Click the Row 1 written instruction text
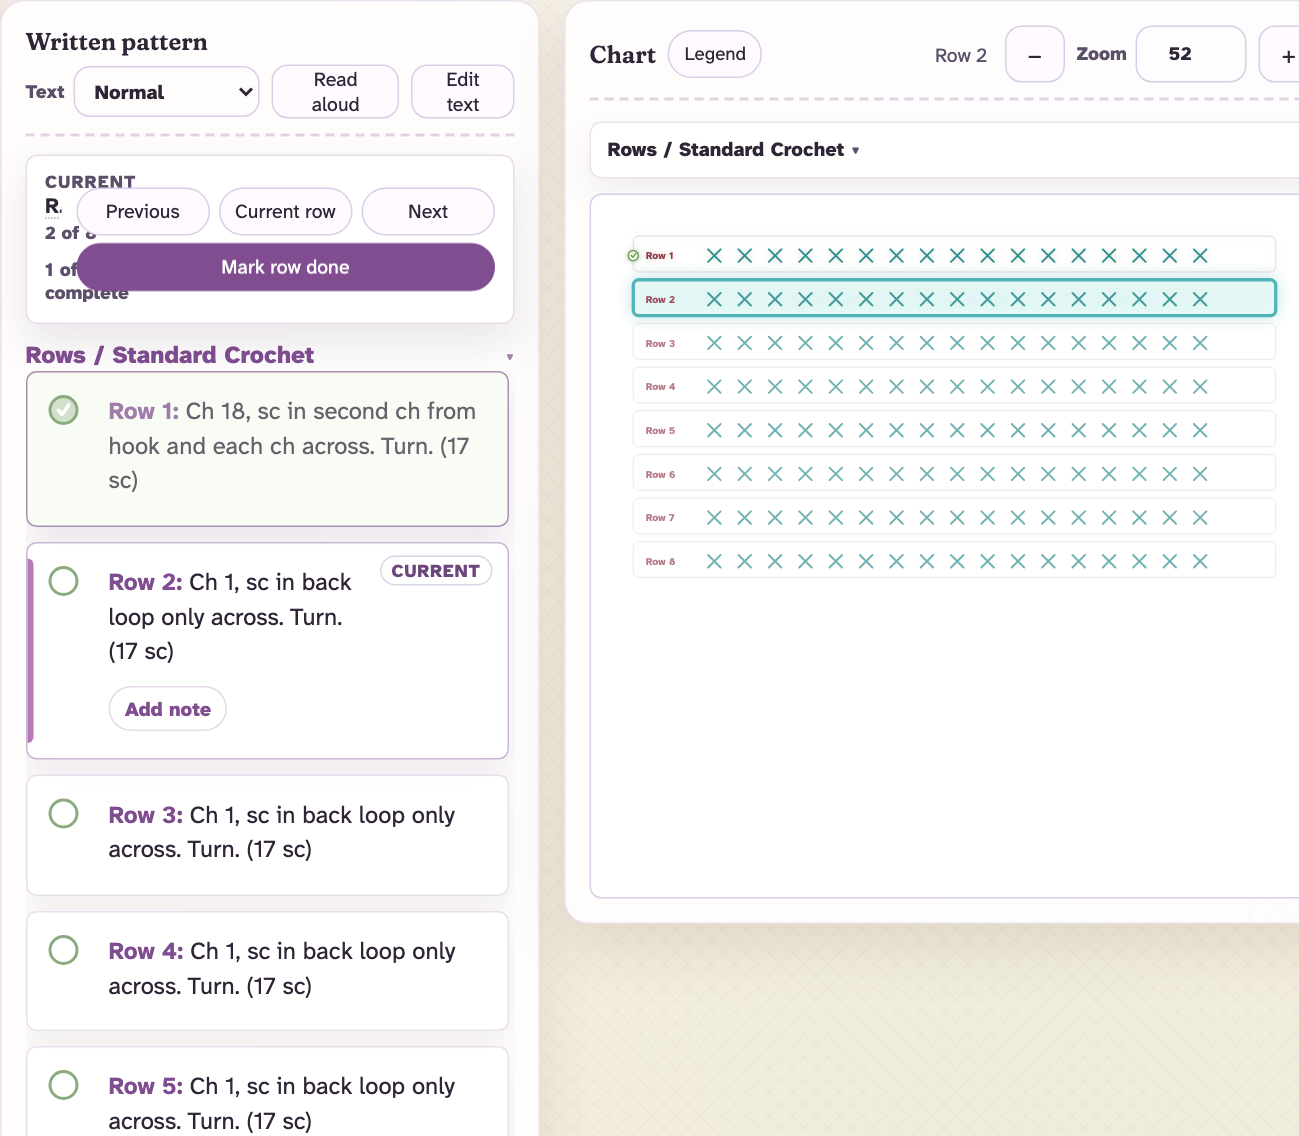 [292, 446]
